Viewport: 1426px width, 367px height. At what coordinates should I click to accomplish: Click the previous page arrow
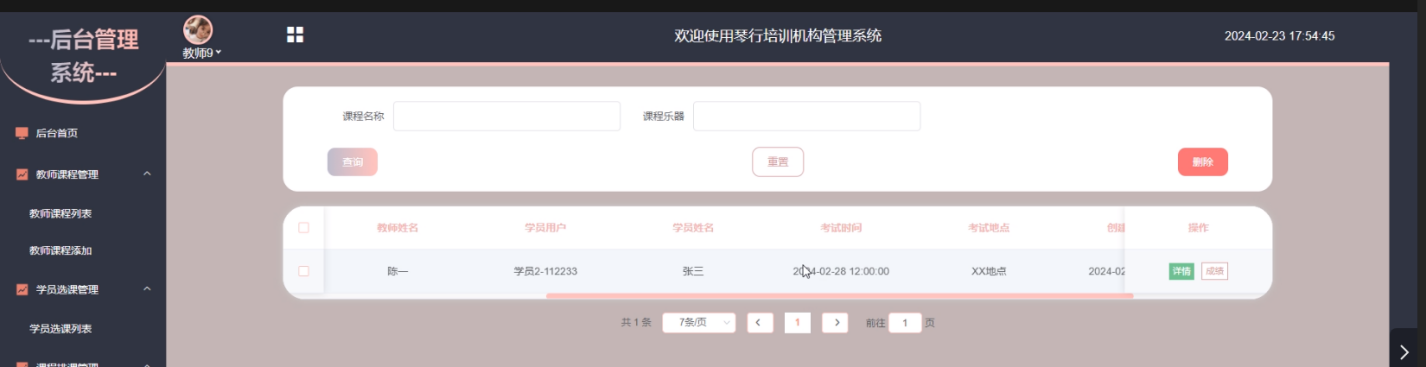click(x=760, y=323)
